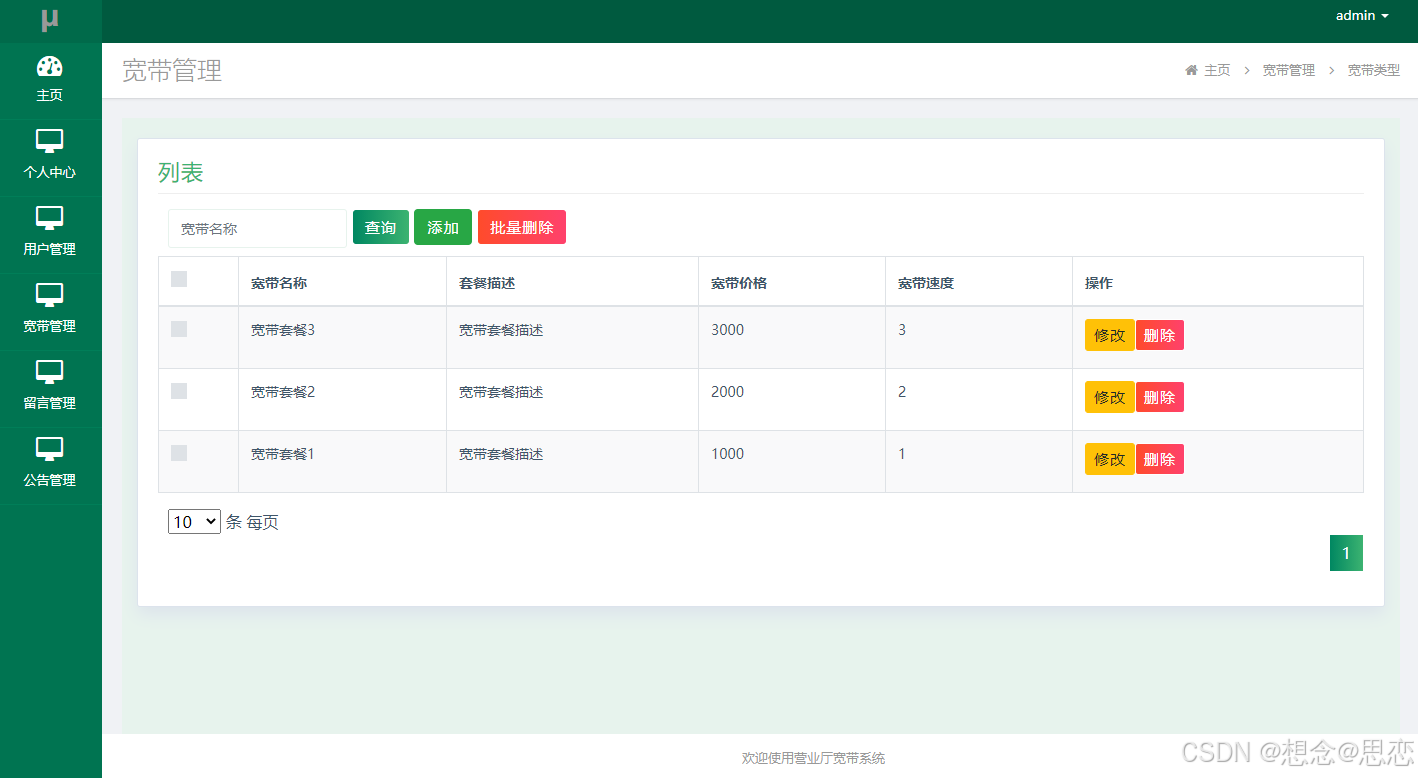Toggle the select-all checkbox in table header
The image size is (1418, 778).
coord(179,279)
